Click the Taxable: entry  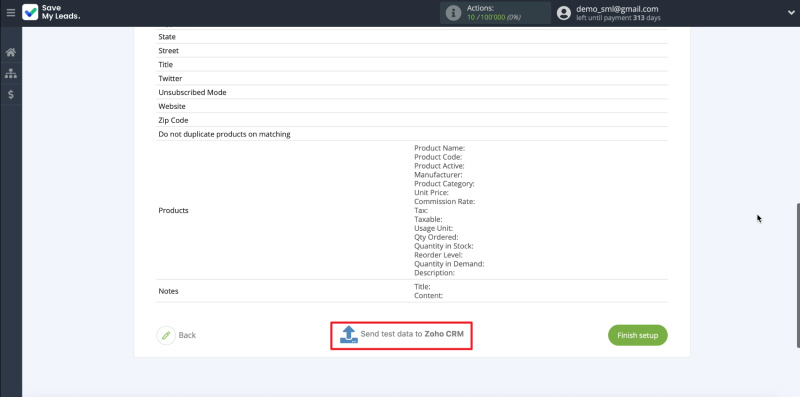(x=428, y=219)
